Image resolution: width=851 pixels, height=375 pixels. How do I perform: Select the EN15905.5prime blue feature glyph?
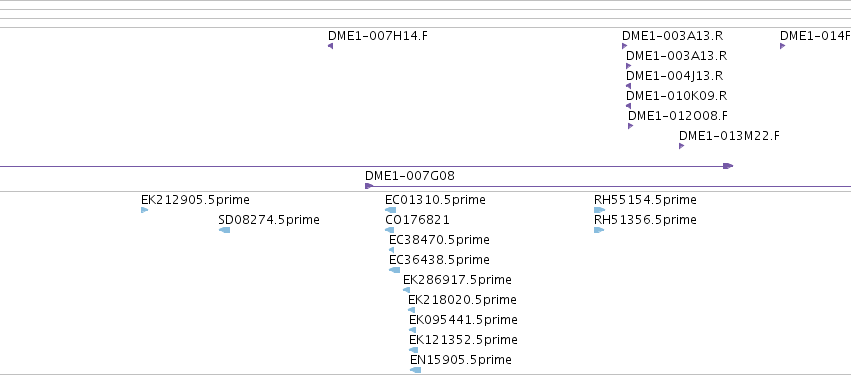415,370
